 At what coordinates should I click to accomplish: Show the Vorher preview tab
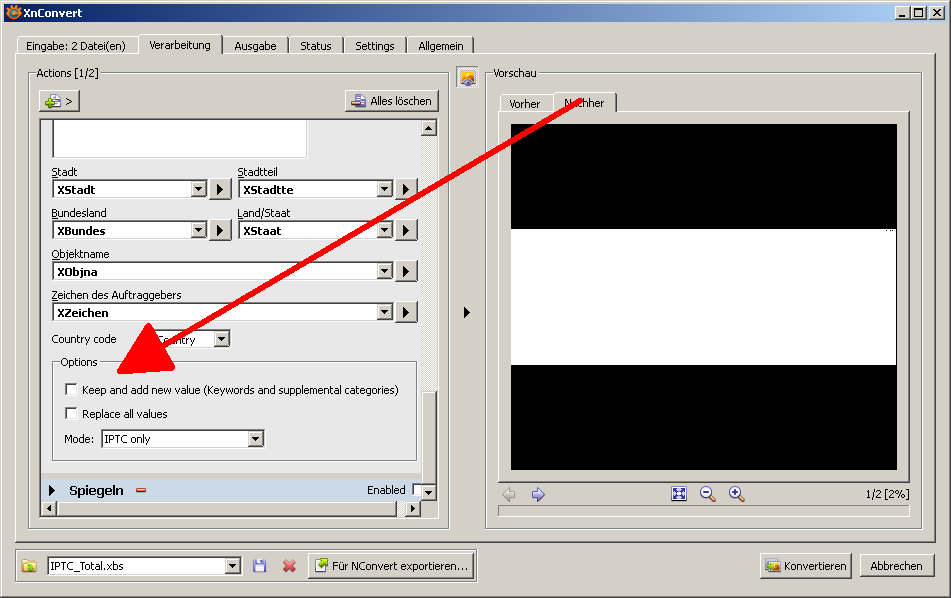click(525, 104)
